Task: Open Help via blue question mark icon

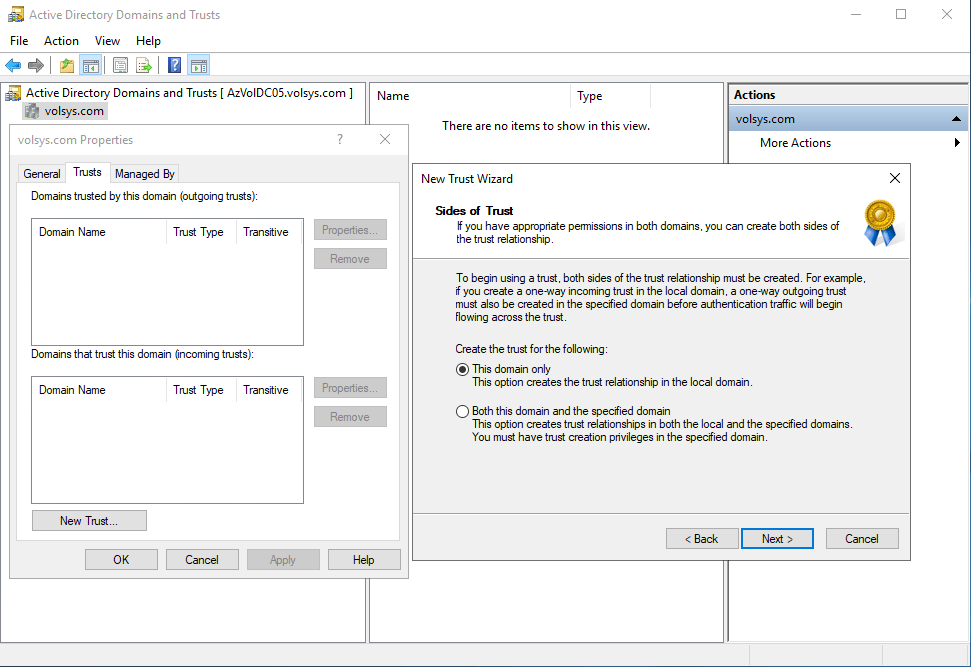Action: (x=175, y=66)
